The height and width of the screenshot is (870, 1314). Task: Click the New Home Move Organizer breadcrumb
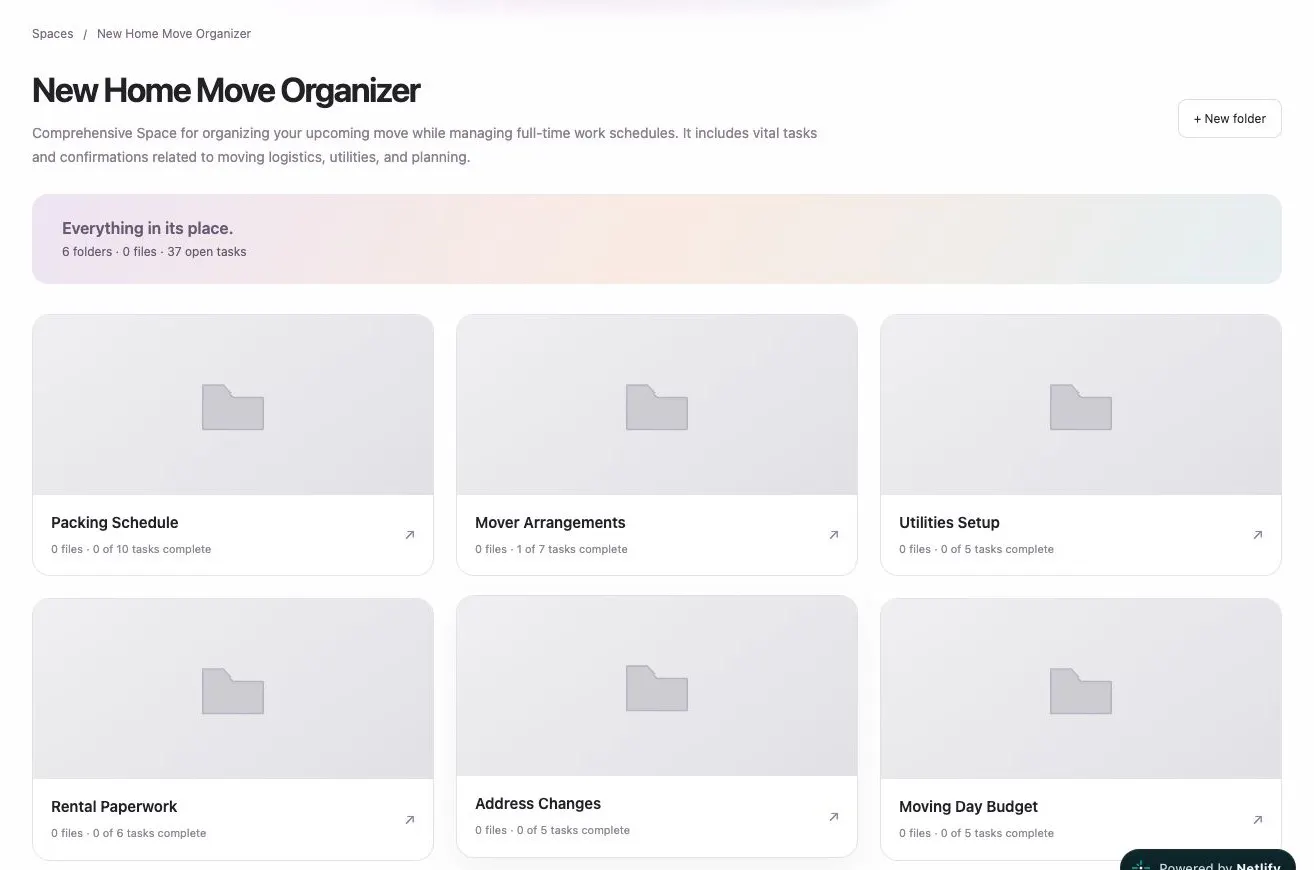(174, 34)
